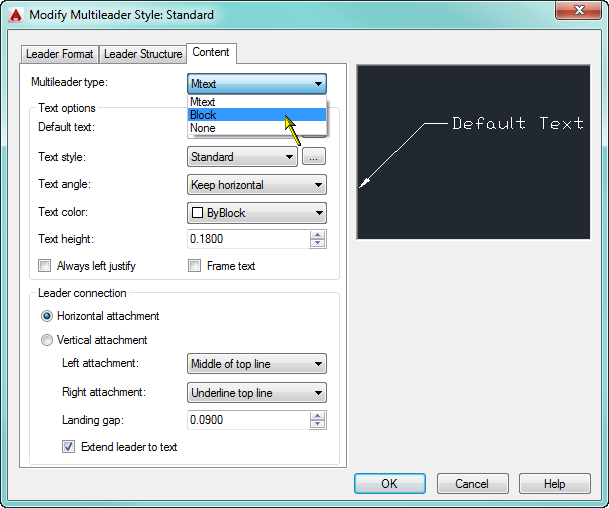Open the Text style dropdown
Screen dimensions: 609x508
[242, 157]
